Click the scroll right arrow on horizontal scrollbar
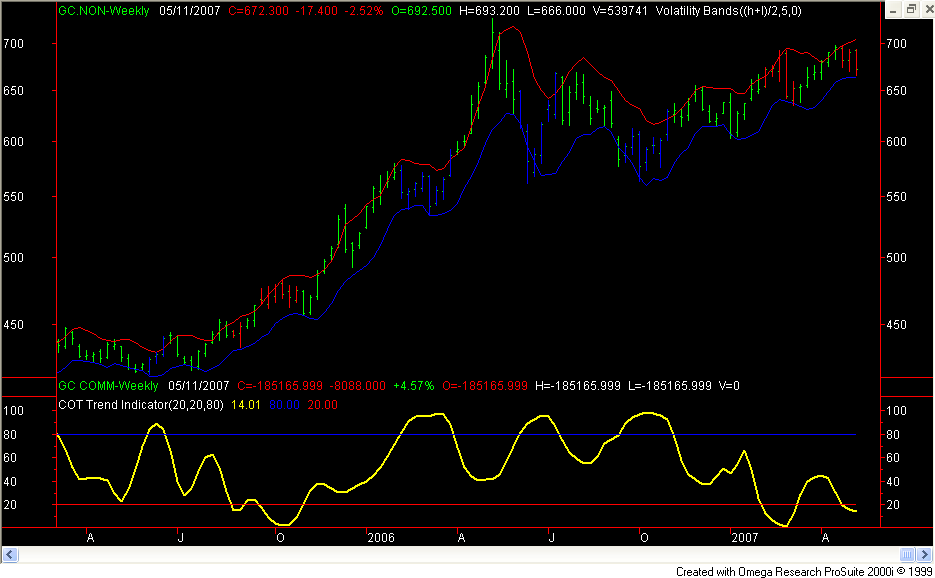 [x=924, y=555]
